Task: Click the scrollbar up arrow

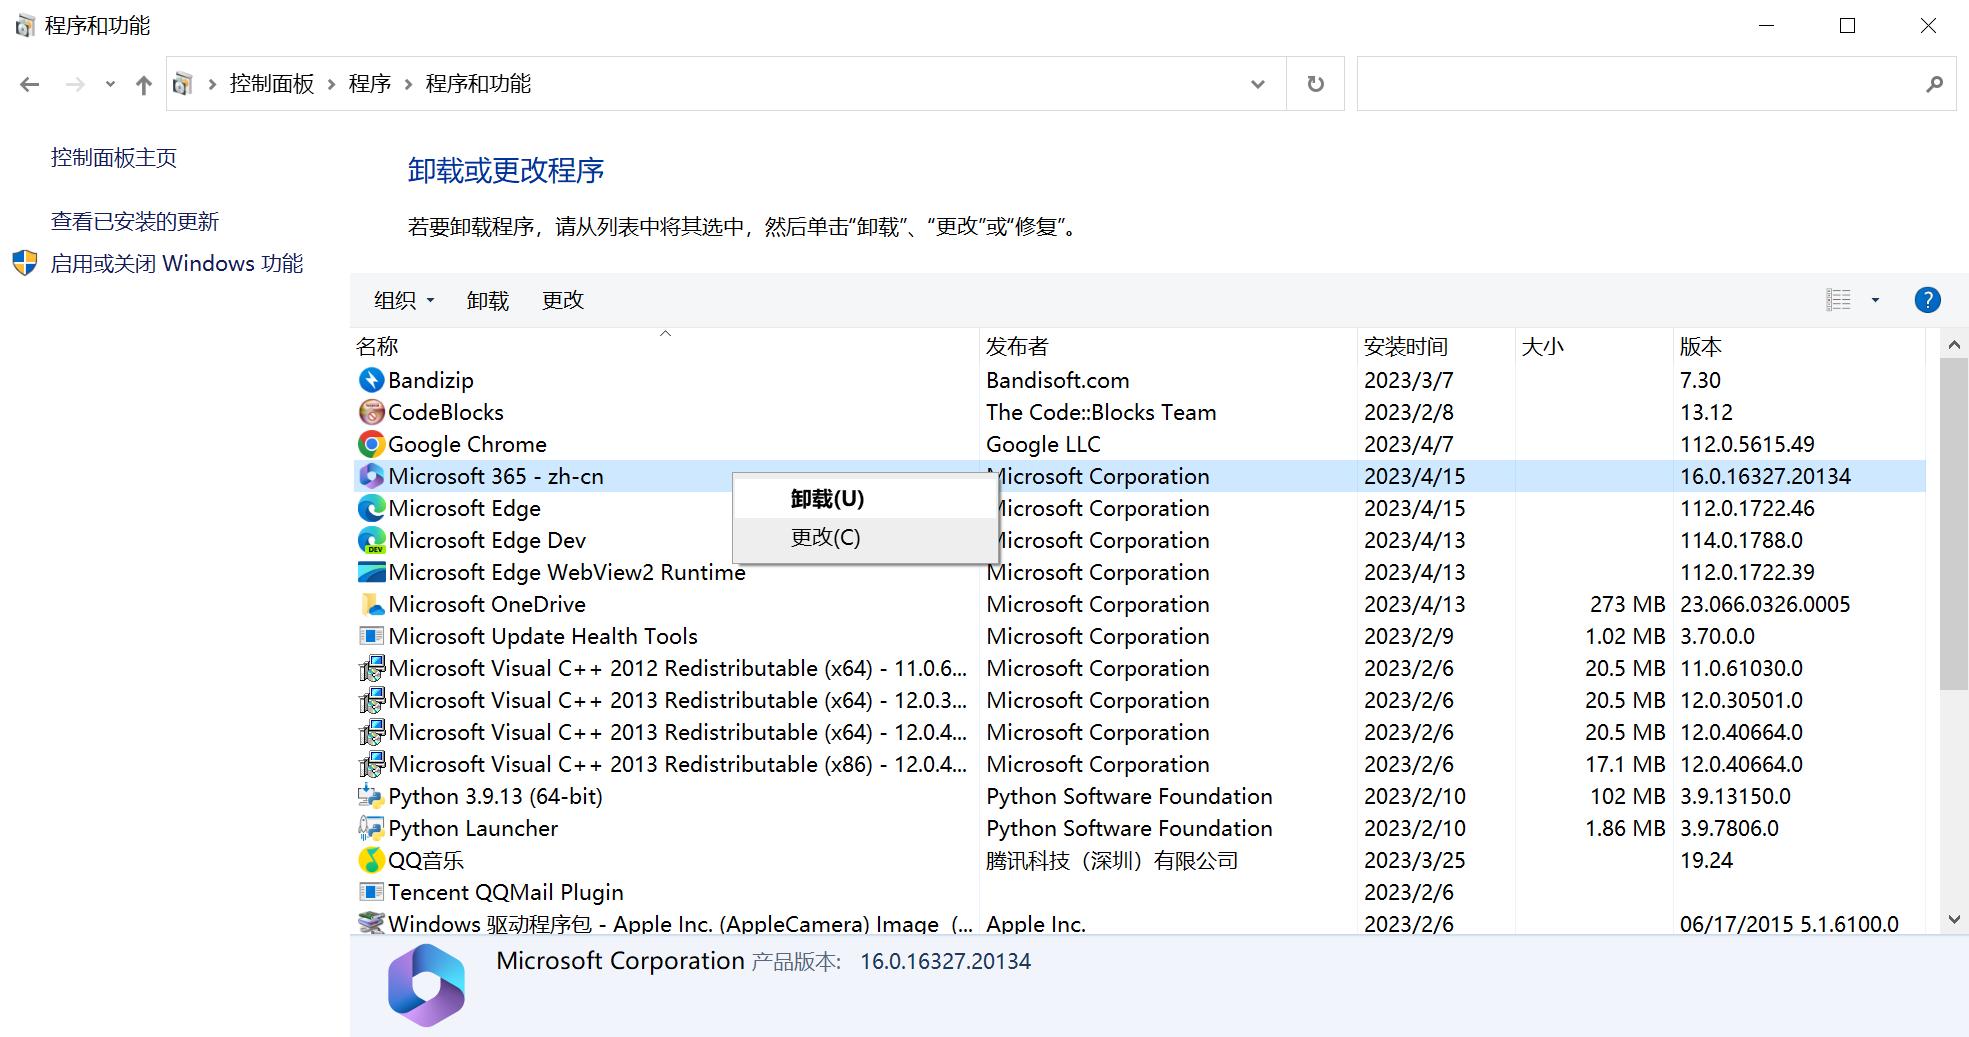Action: 1954,344
